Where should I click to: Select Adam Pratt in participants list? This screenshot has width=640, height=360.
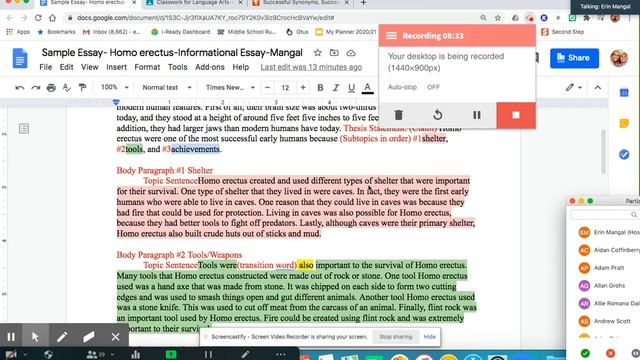coord(608,268)
